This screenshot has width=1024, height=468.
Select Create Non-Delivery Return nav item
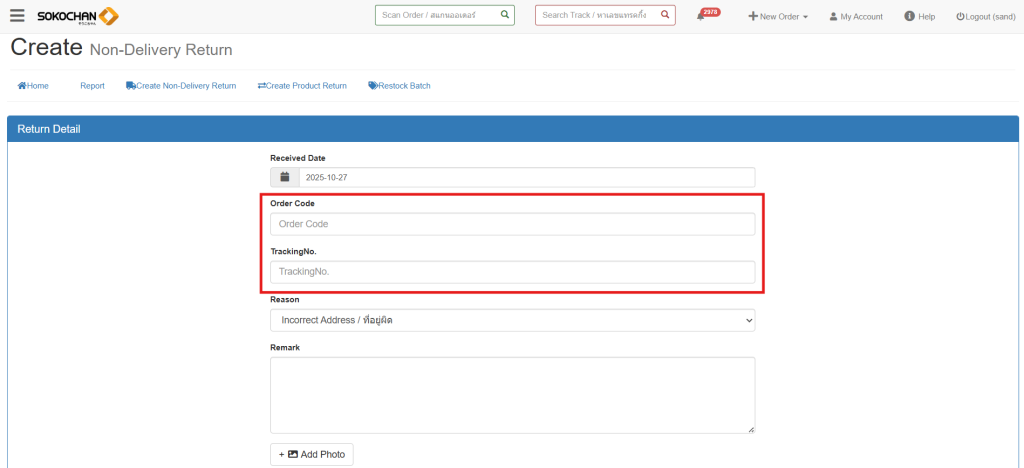pyautogui.click(x=181, y=86)
